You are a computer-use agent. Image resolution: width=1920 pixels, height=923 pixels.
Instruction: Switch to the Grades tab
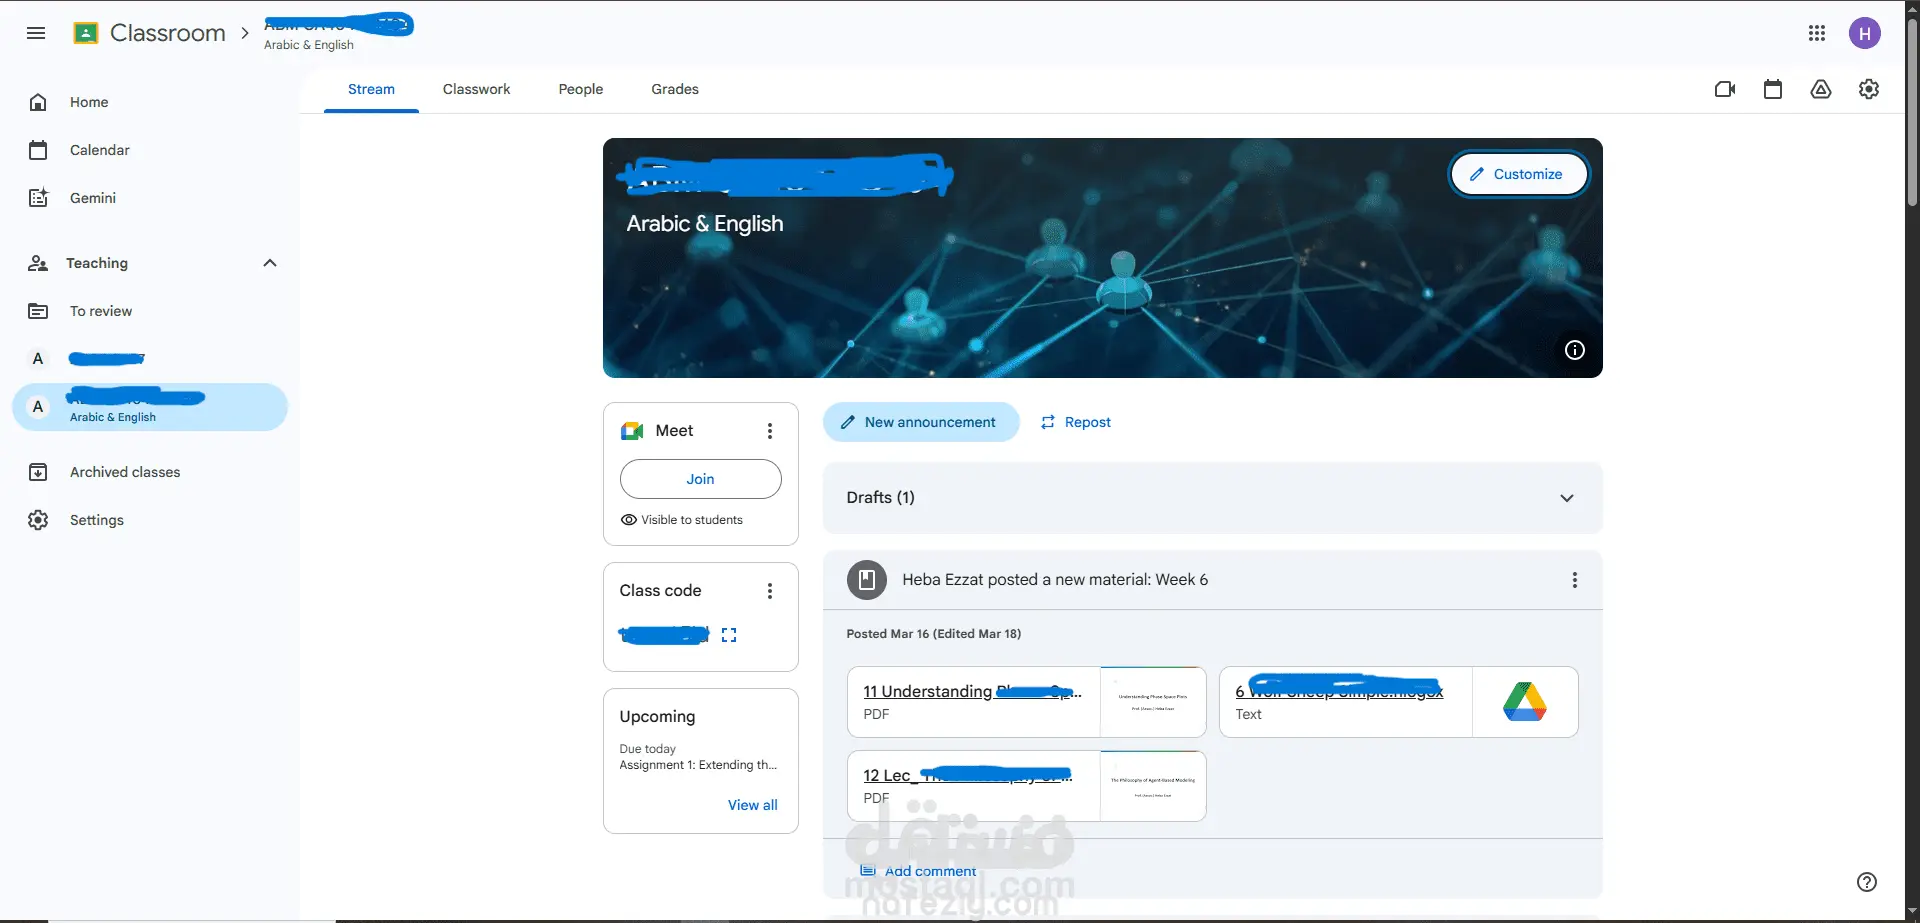(675, 89)
